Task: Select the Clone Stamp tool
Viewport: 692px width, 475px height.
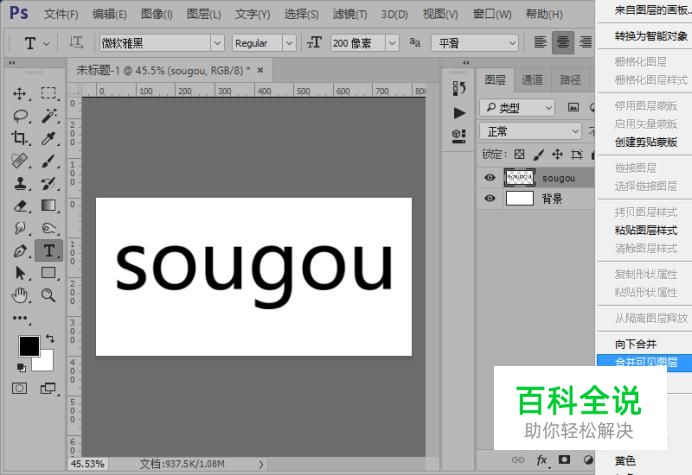Action: coord(20,183)
